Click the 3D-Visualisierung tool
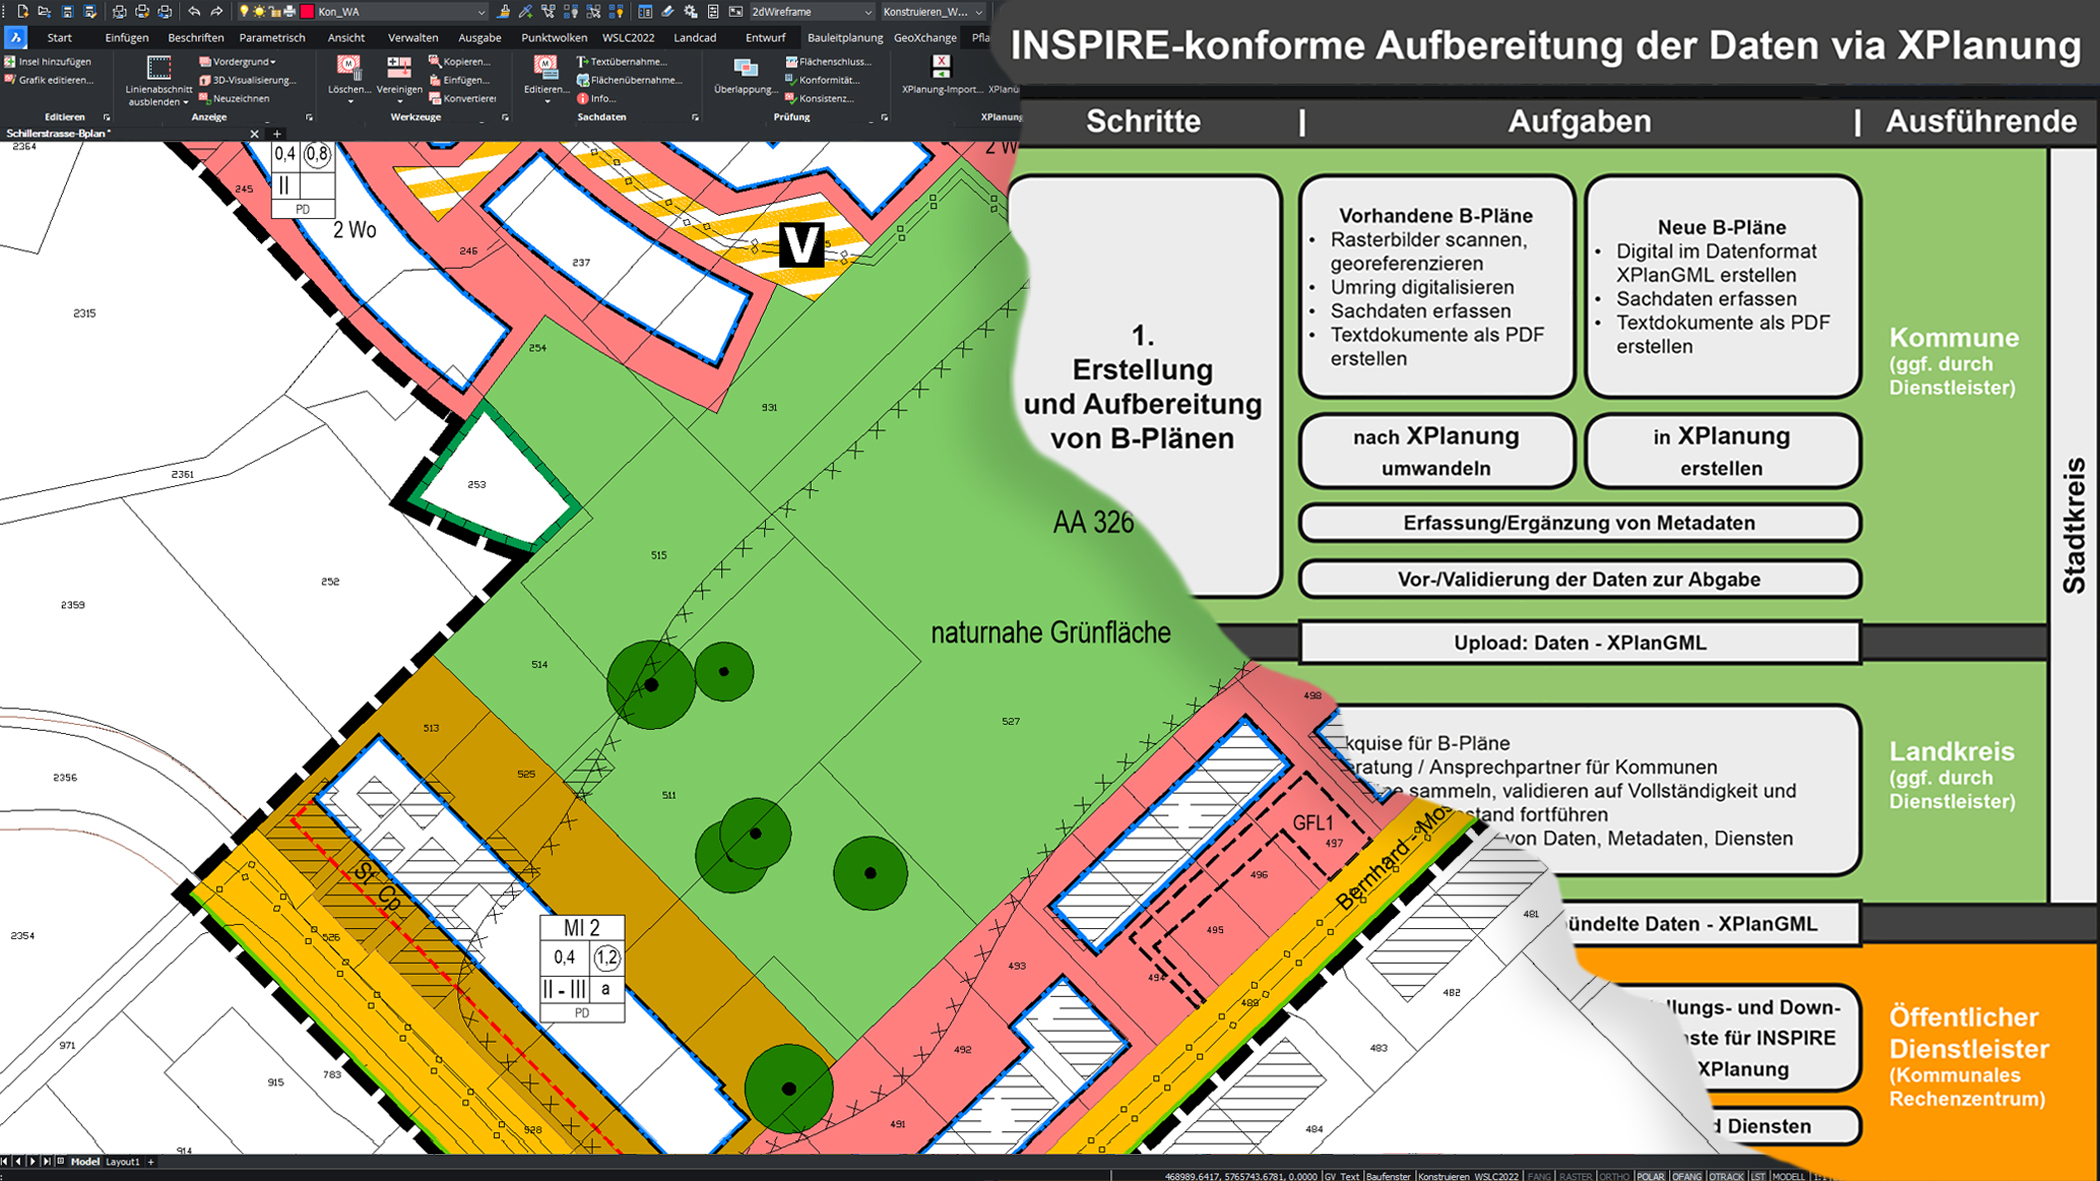 [x=247, y=80]
